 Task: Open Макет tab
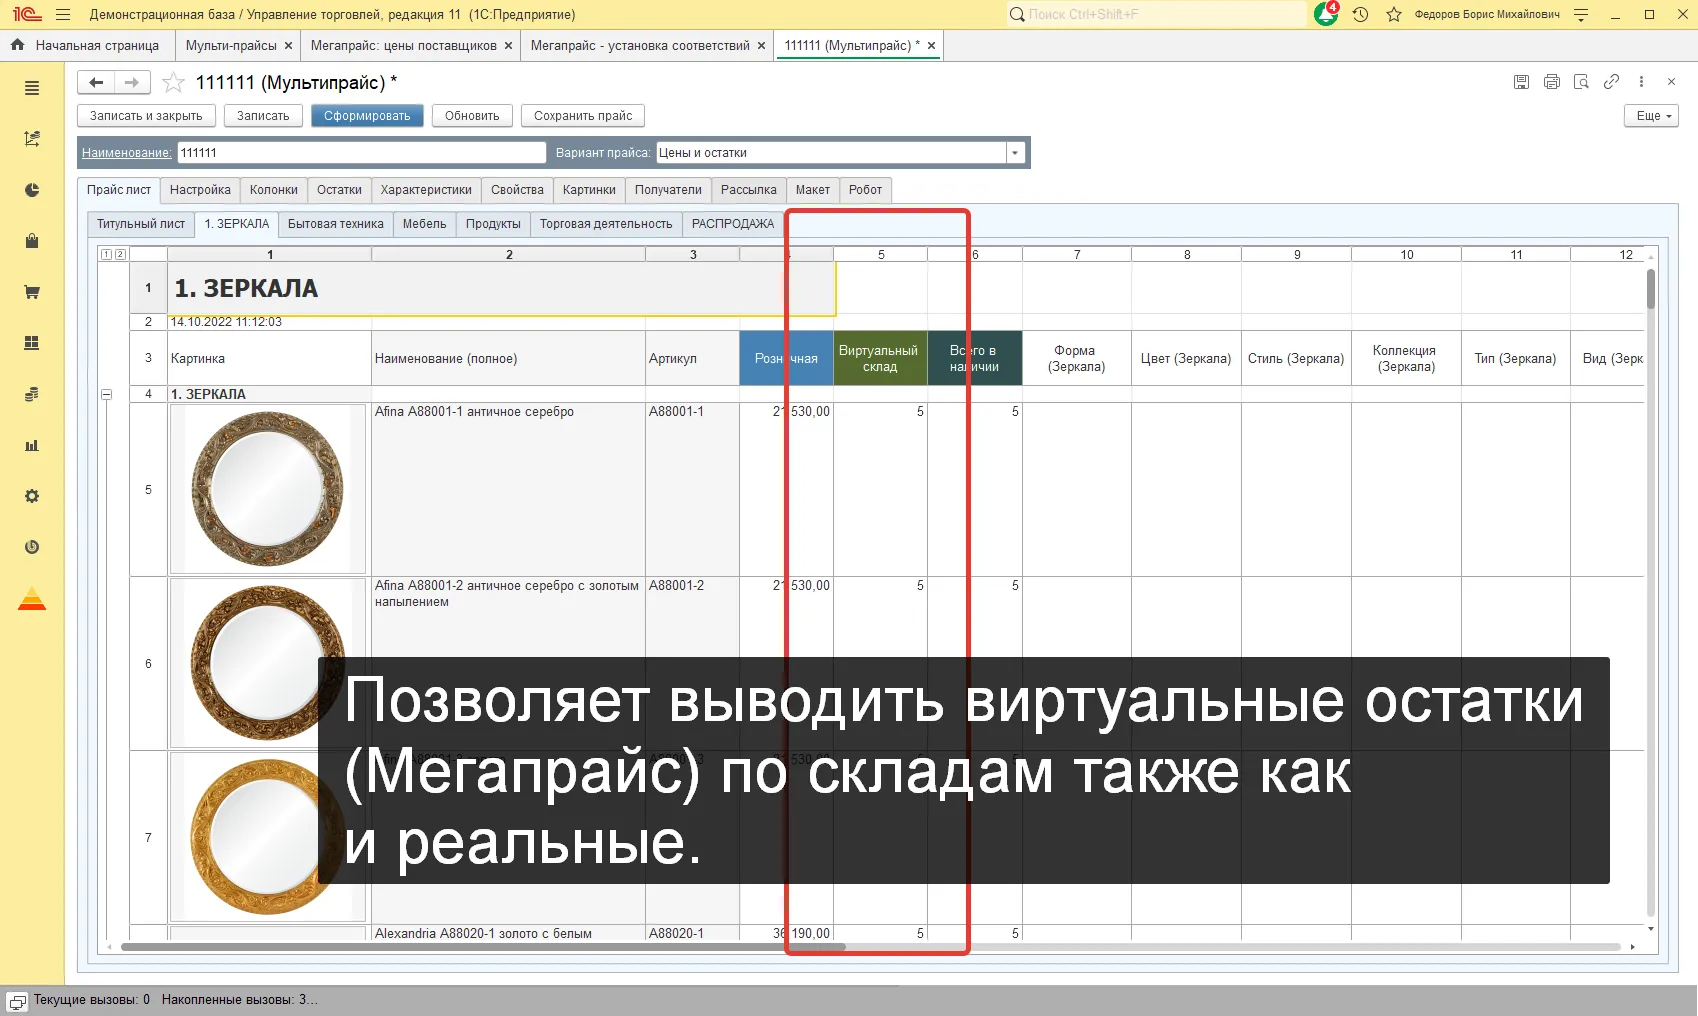tap(813, 190)
